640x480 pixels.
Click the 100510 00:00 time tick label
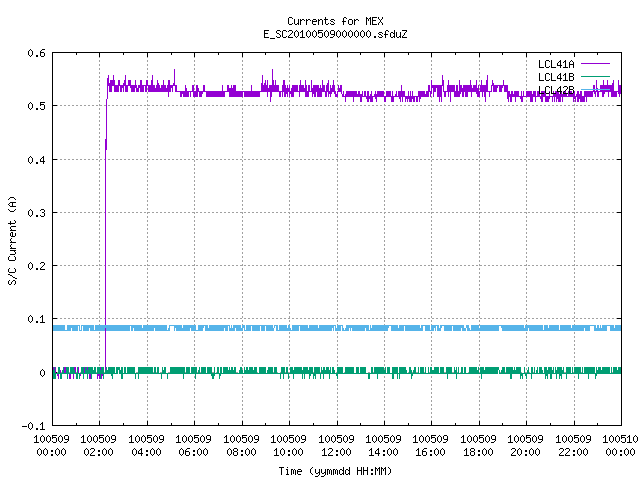(x=620, y=446)
